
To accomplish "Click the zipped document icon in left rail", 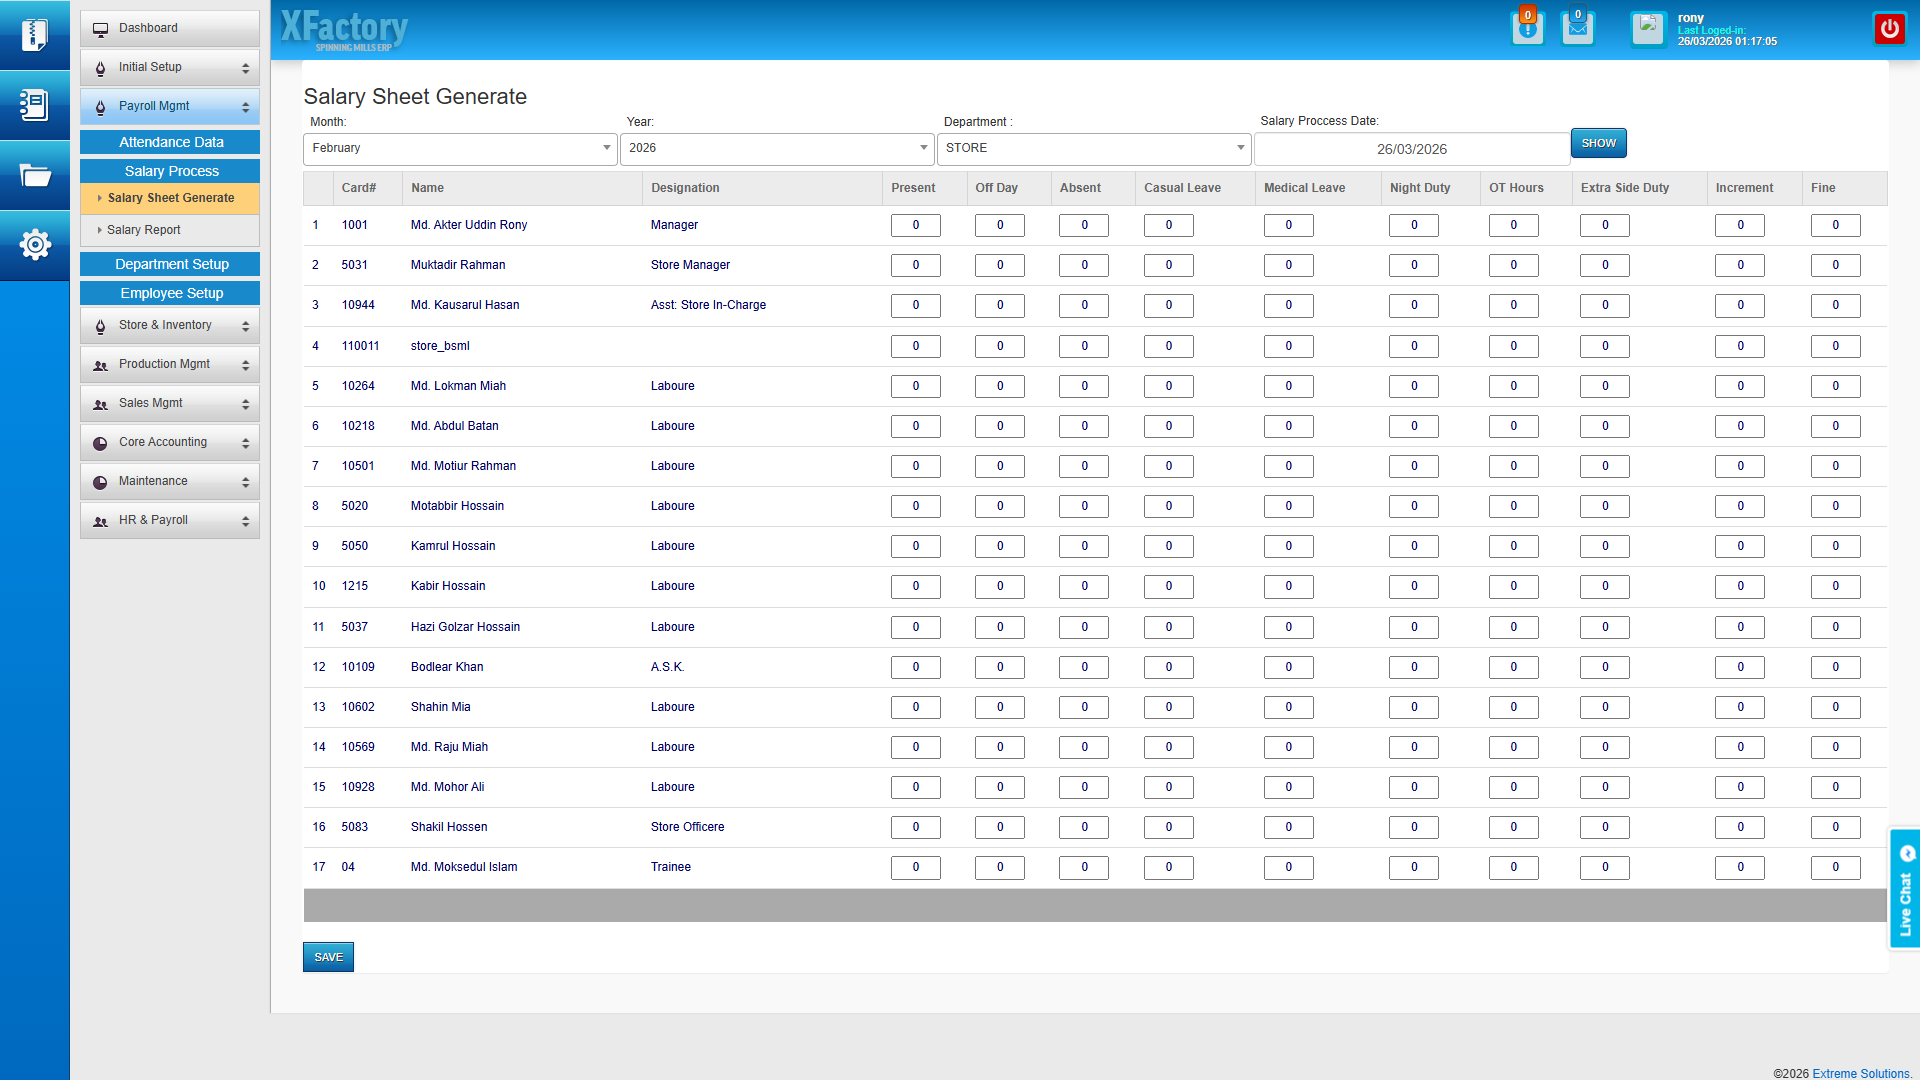I will tap(34, 35).
